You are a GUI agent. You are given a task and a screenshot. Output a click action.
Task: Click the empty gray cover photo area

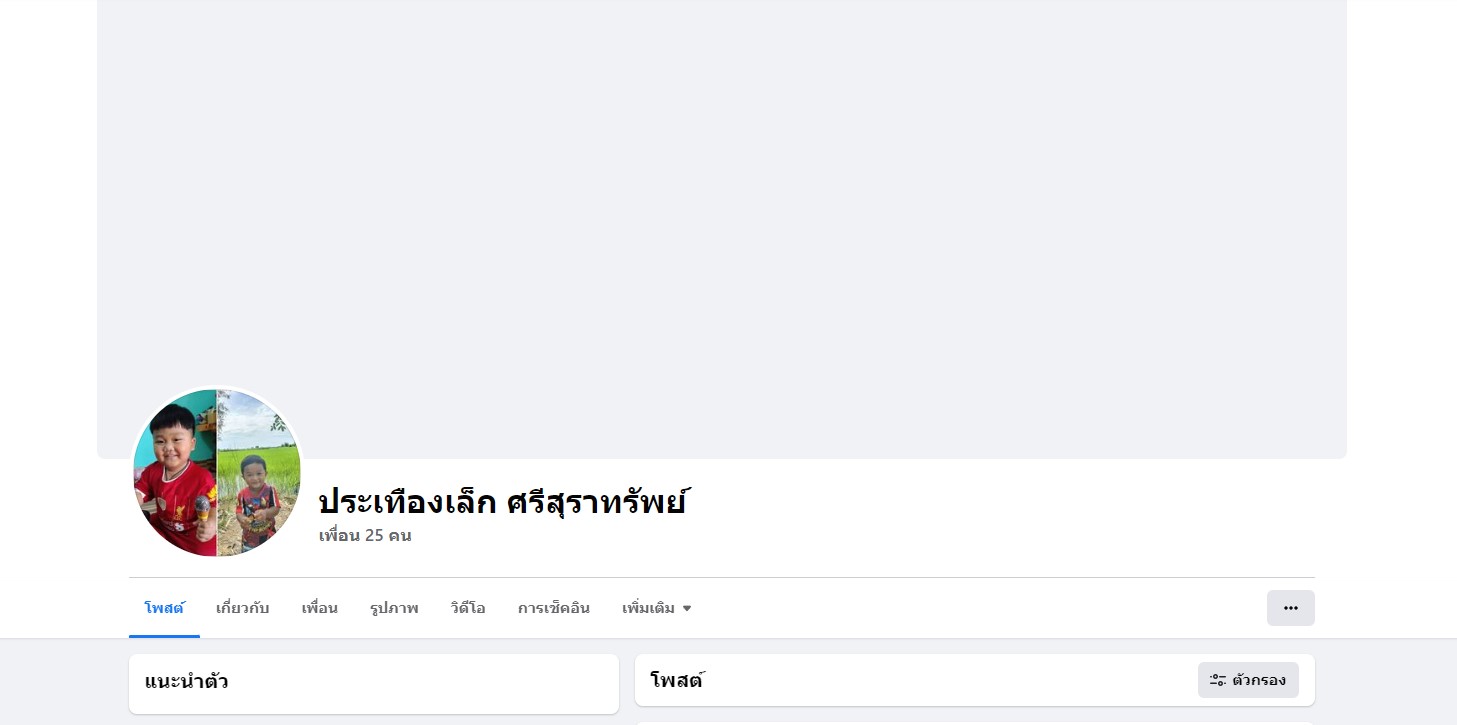point(722,200)
